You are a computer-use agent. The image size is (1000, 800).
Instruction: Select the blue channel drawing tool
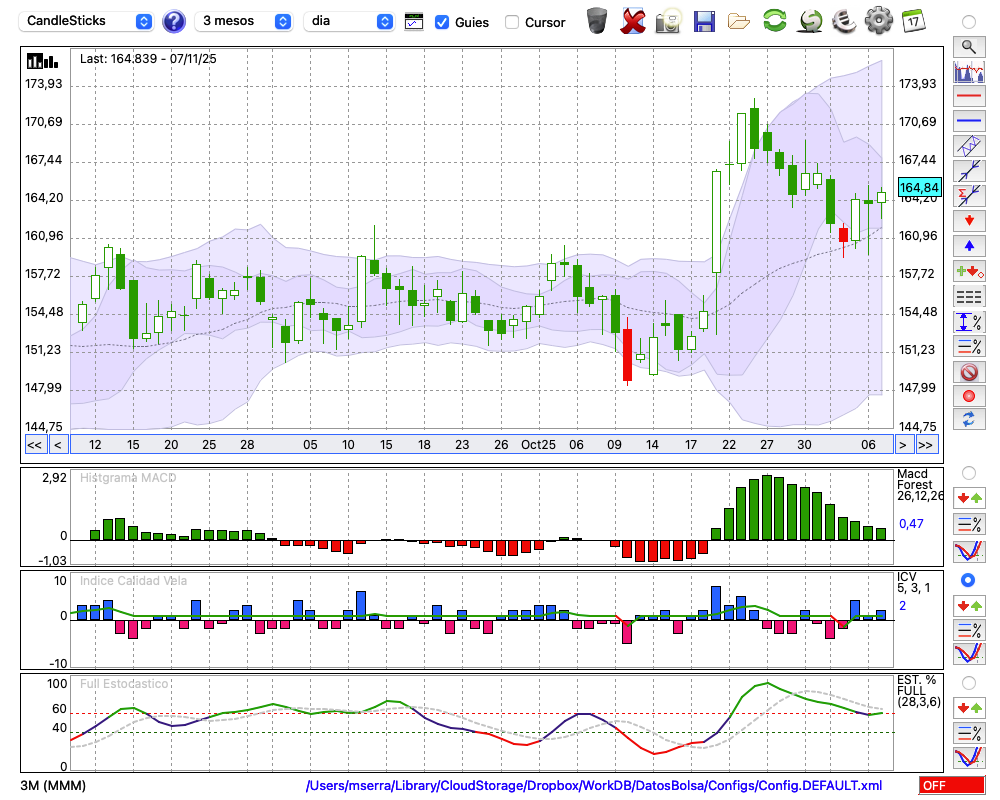[x=968, y=145]
